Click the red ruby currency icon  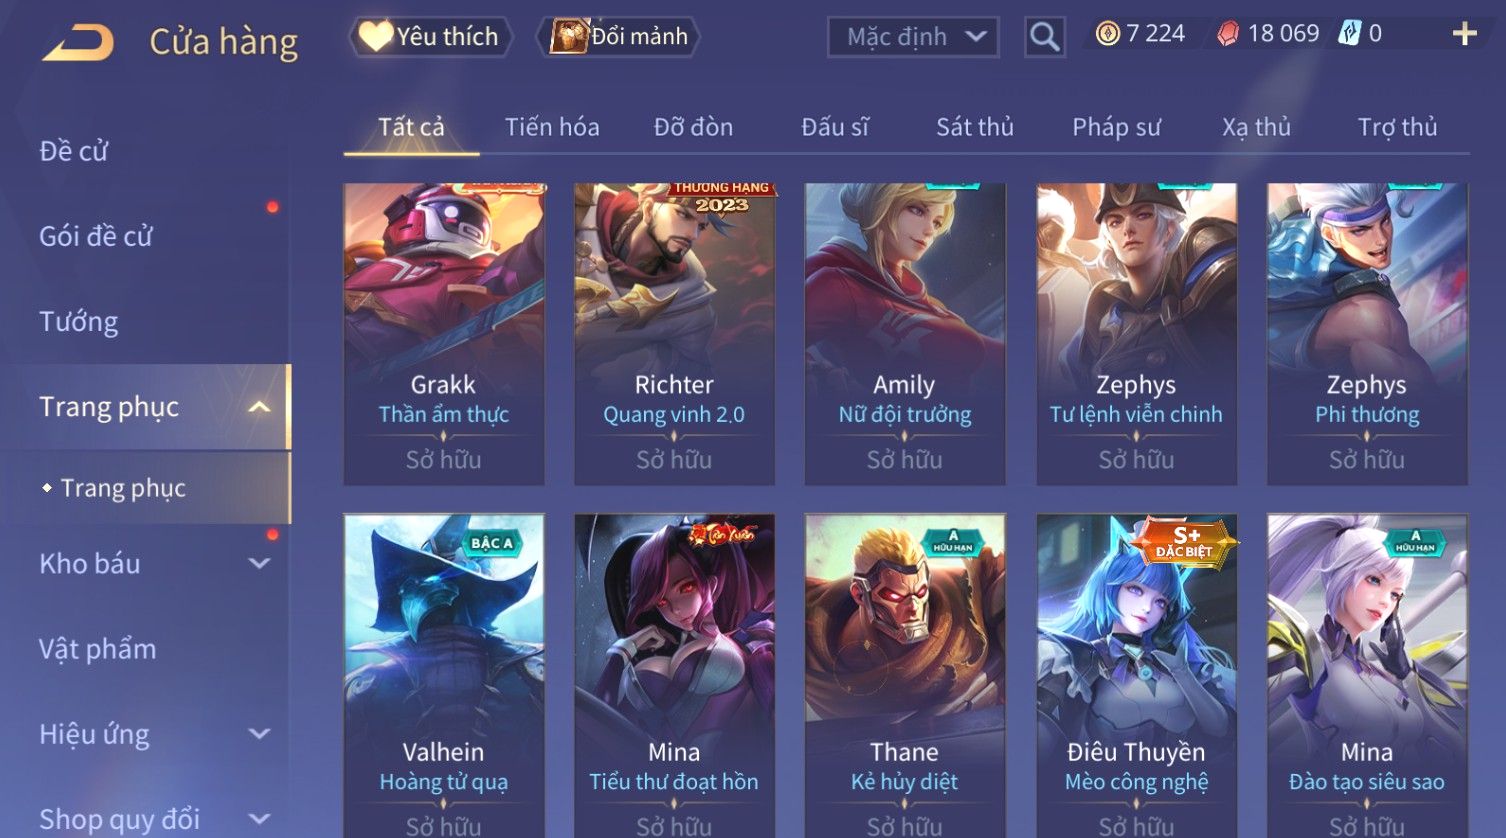(1227, 34)
